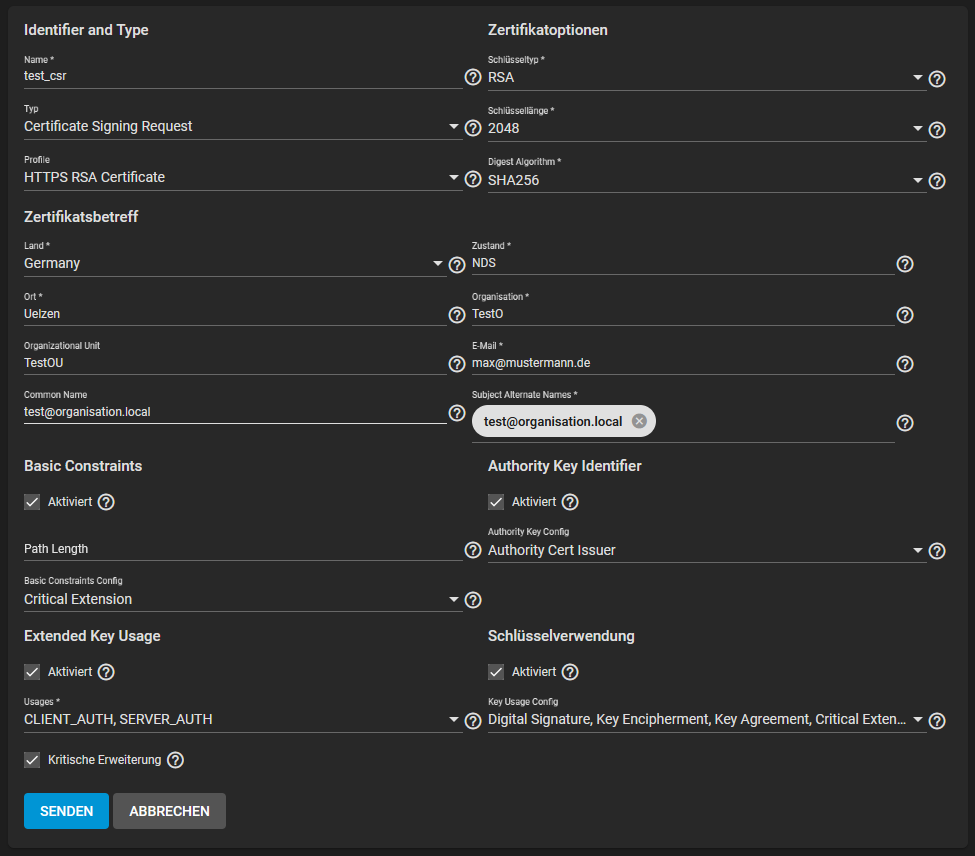Focus the Path Length input
Image resolution: width=975 pixels, height=856 pixels.
(x=243, y=550)
